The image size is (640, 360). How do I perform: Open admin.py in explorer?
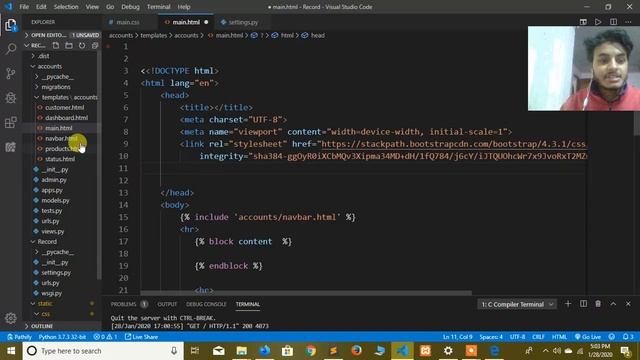pos(53,180)
